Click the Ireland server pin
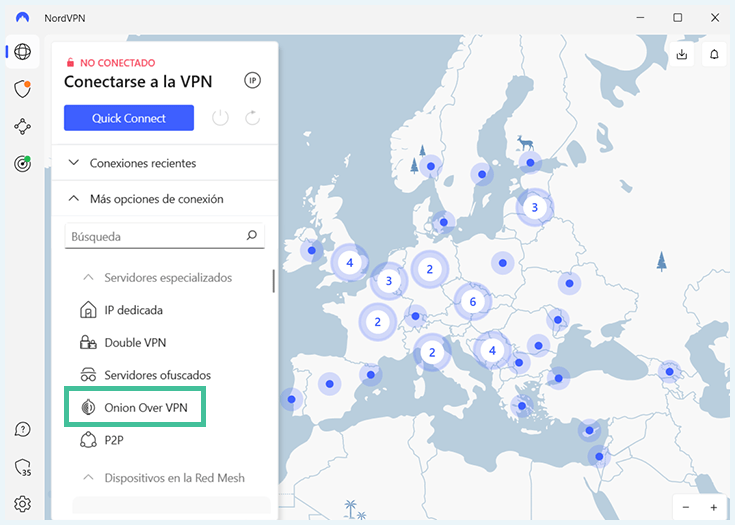This screenshot has width=735, height=525. tap(312, 250)
